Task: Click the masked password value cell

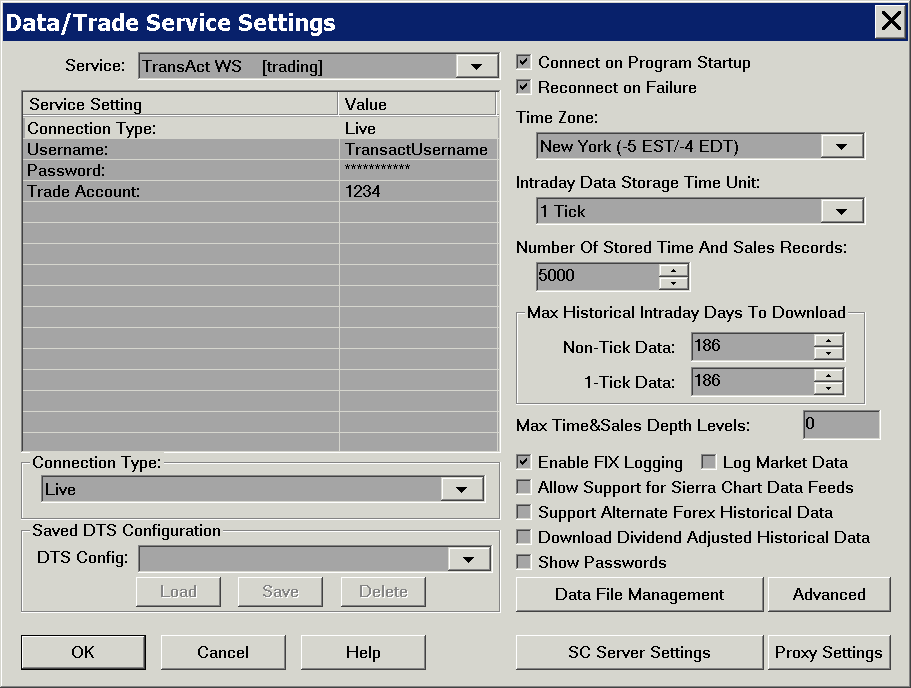Action: click(x=418, y=170)
